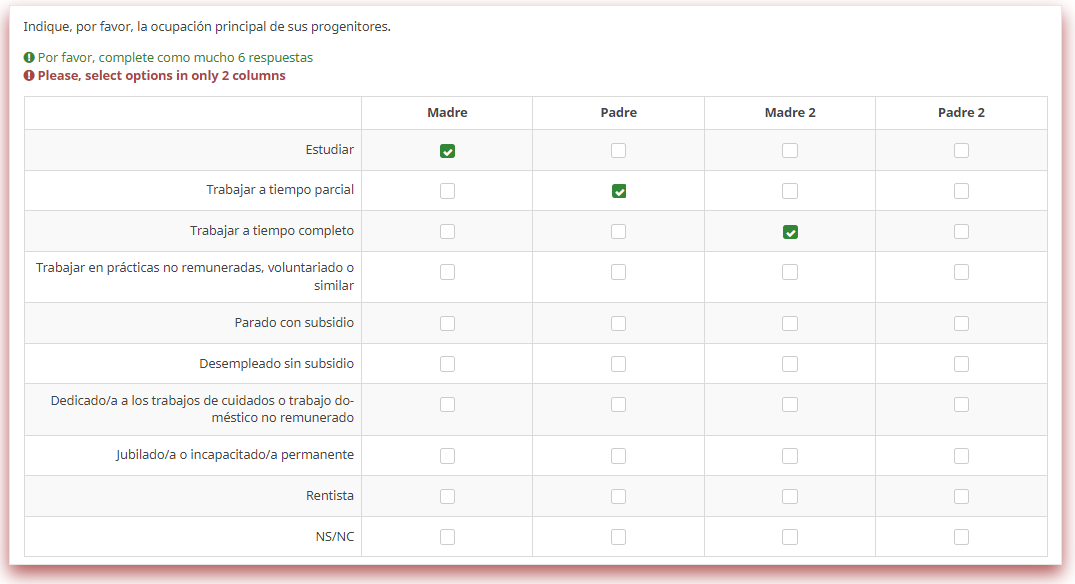Screen dimensions: 1075x584
Task: Click the Padre column header
Action: tap(618, 113)
